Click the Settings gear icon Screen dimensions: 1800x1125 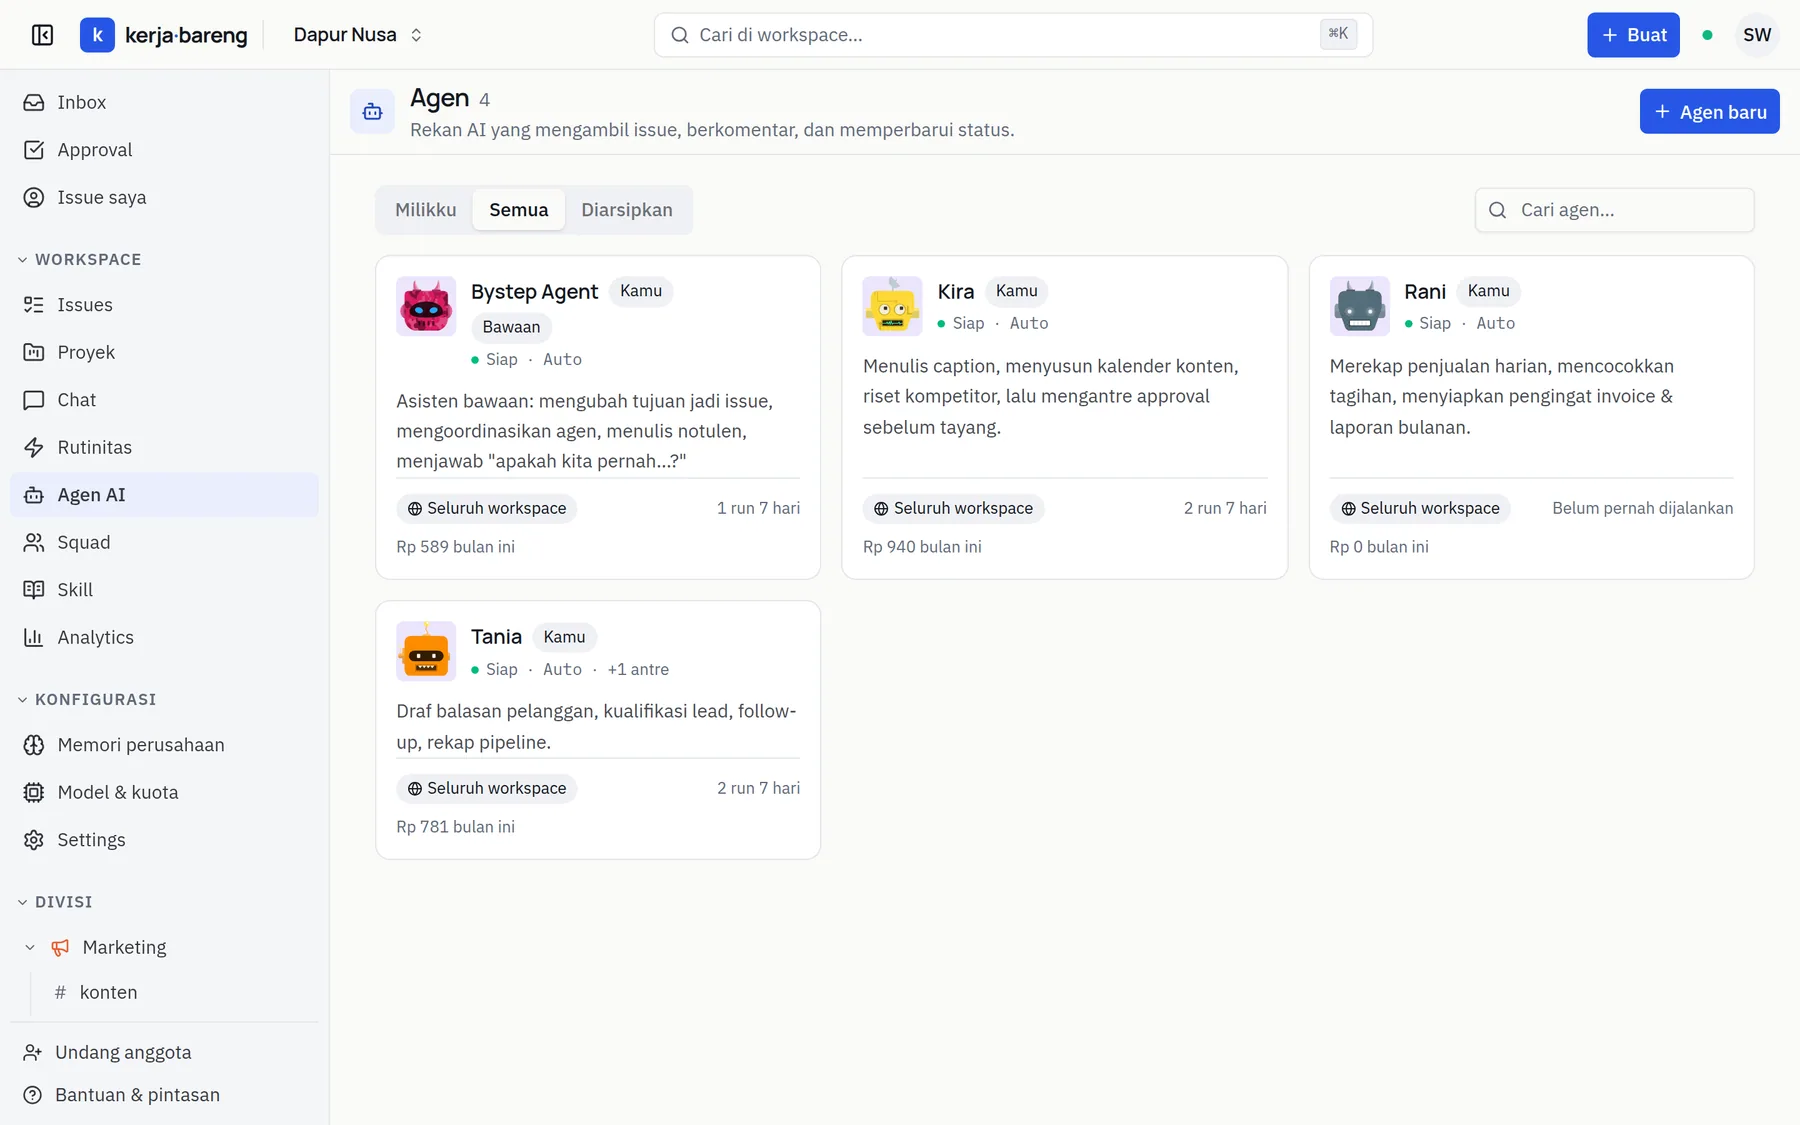(x=34, y=840)
